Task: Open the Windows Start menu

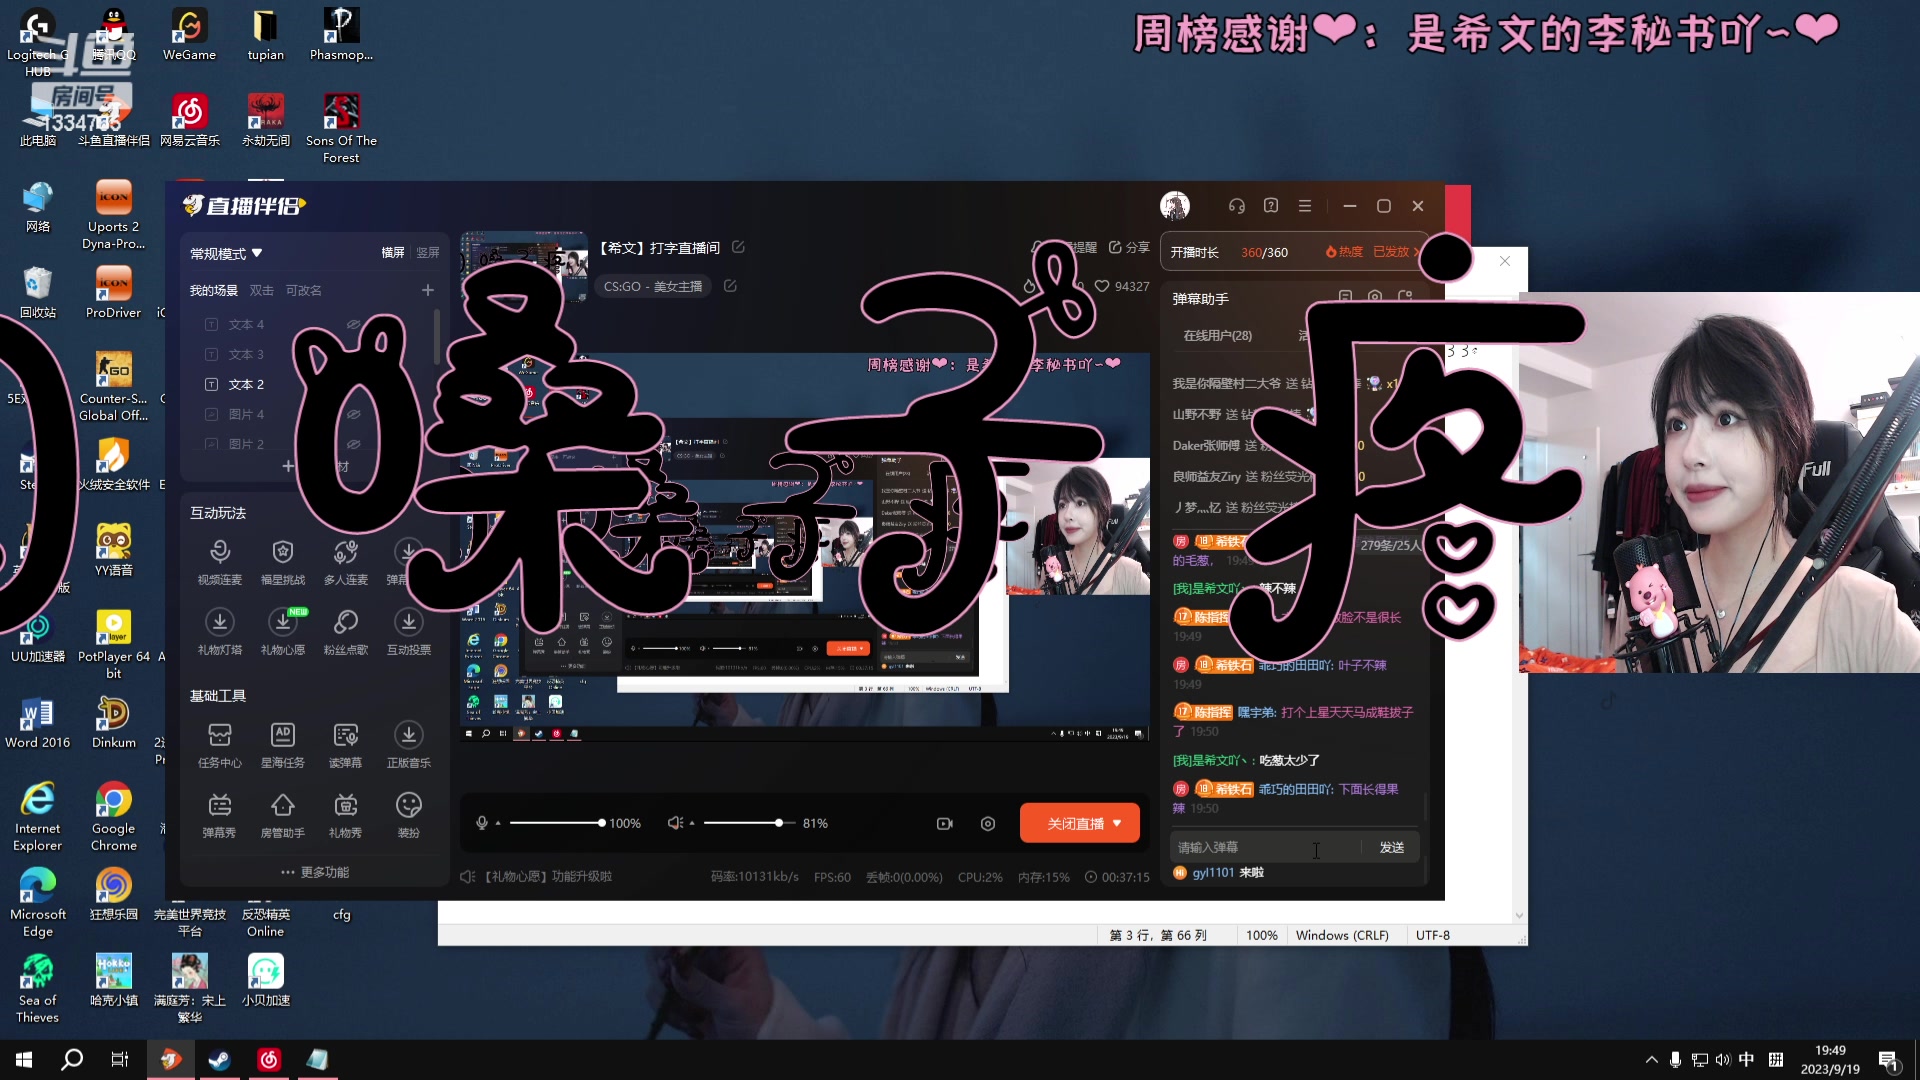Action: pos(24,1060)
